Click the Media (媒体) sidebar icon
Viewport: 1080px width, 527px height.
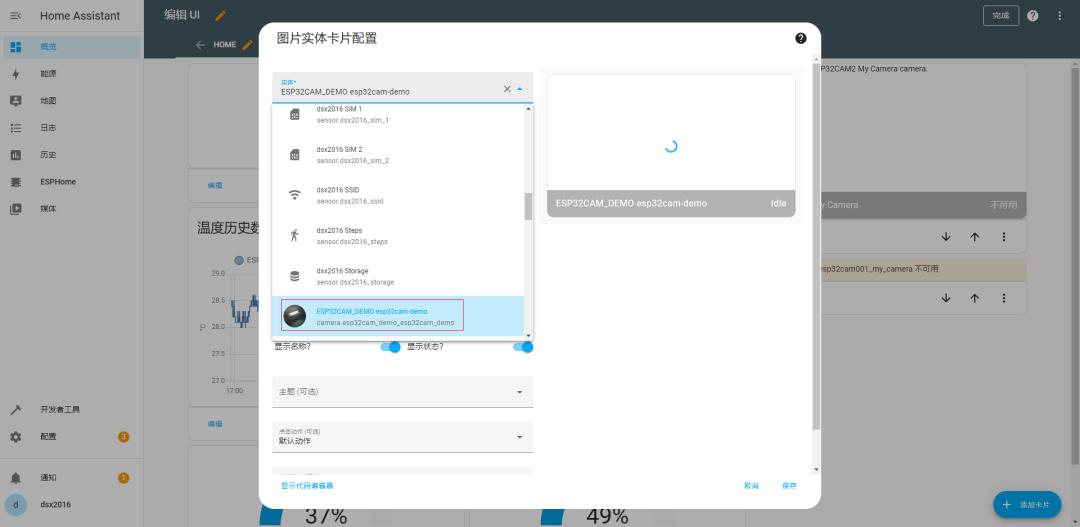[16, 209]
